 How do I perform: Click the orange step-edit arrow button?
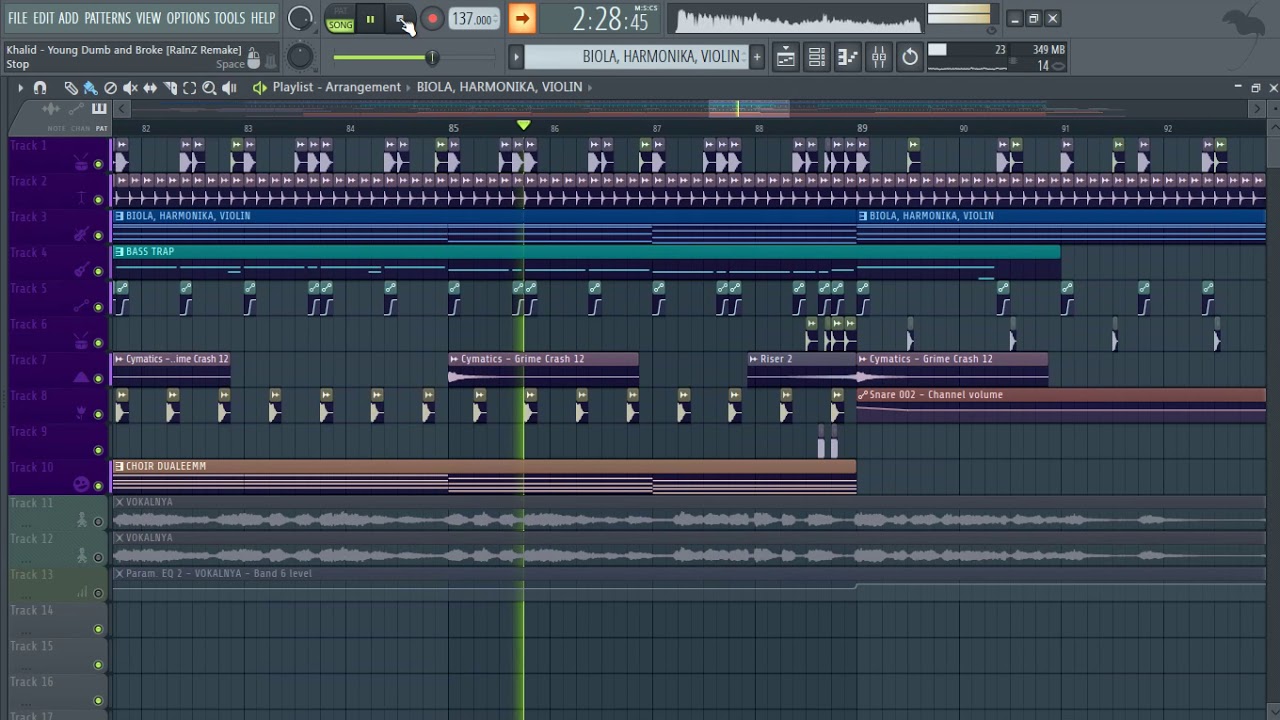pos(521,18)
